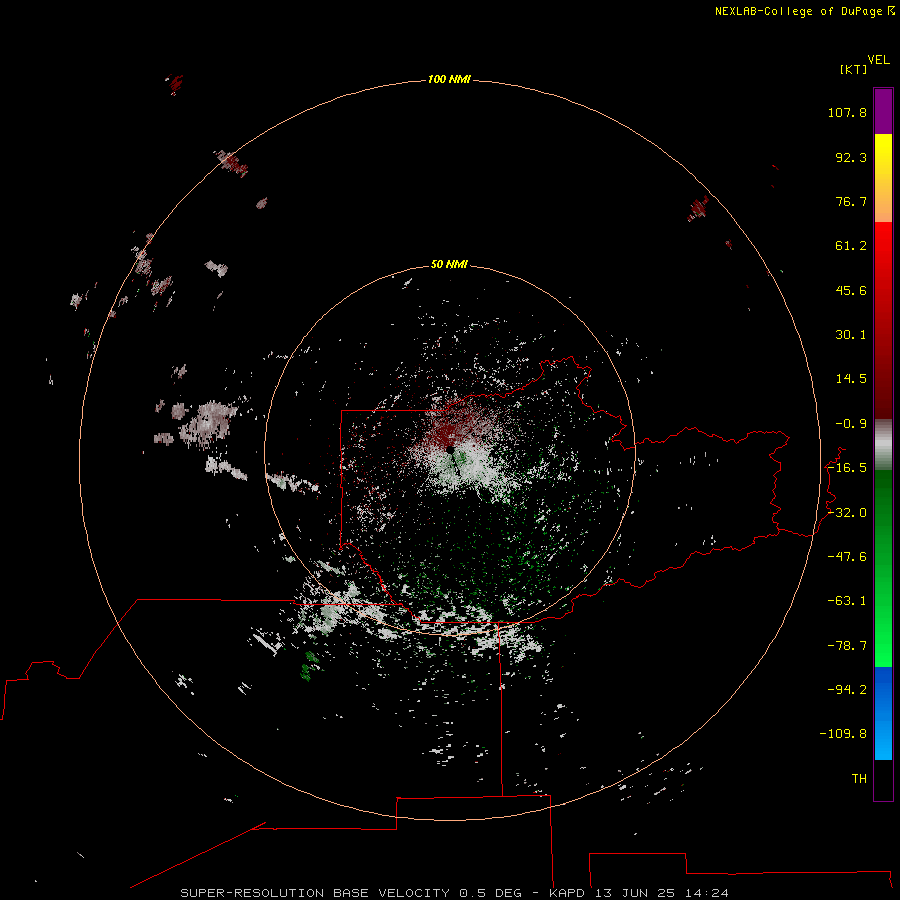Click the 14.5 legend value

[851, 379]
